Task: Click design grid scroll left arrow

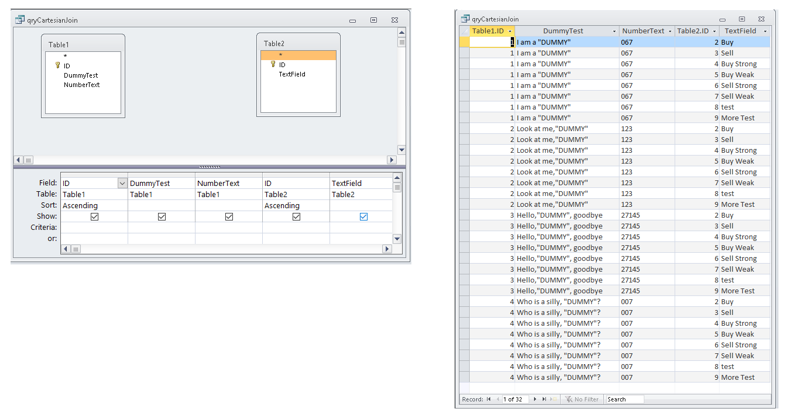Action: coord(65,249)
